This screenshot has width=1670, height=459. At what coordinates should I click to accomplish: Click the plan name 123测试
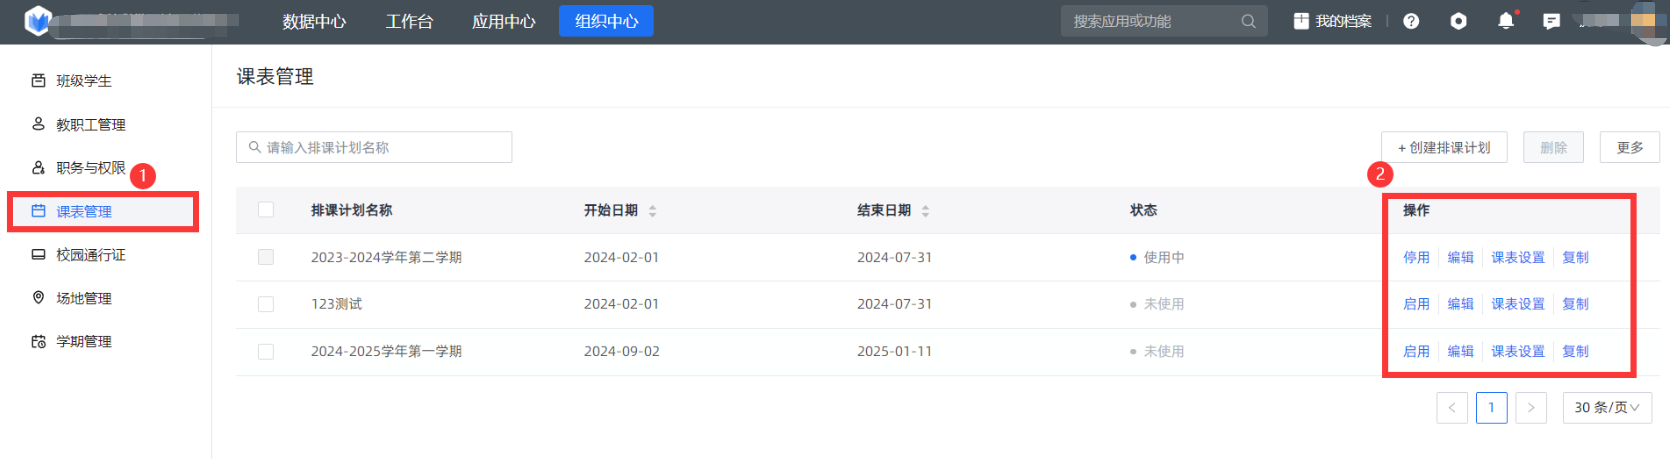pyautogui.click(x=336, y=304)
